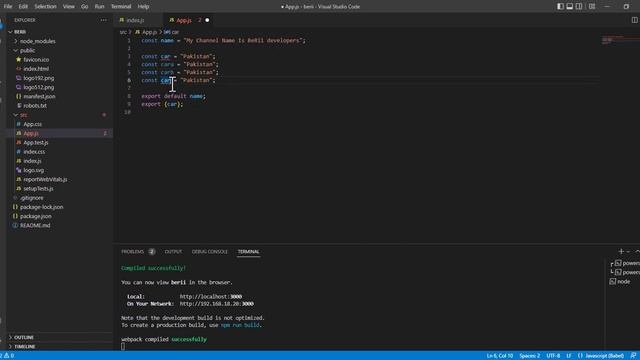Screen dimensions: 640x360
Task: Maximize terminal panel with caret icon
Action: click(x=637, y=251)
